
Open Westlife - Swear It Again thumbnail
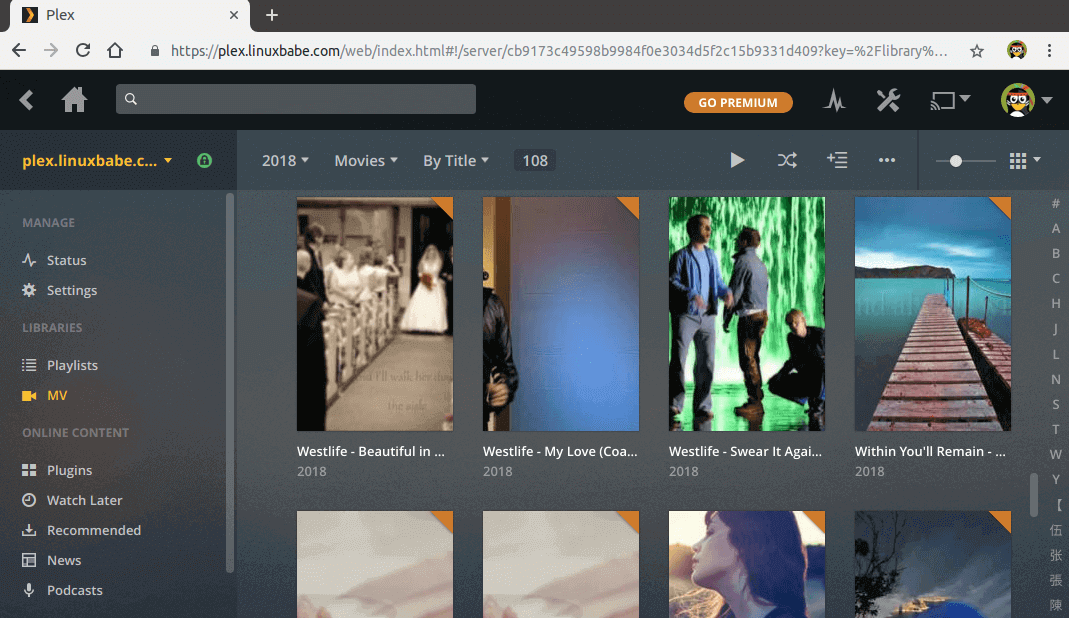(x=746, y=314)
